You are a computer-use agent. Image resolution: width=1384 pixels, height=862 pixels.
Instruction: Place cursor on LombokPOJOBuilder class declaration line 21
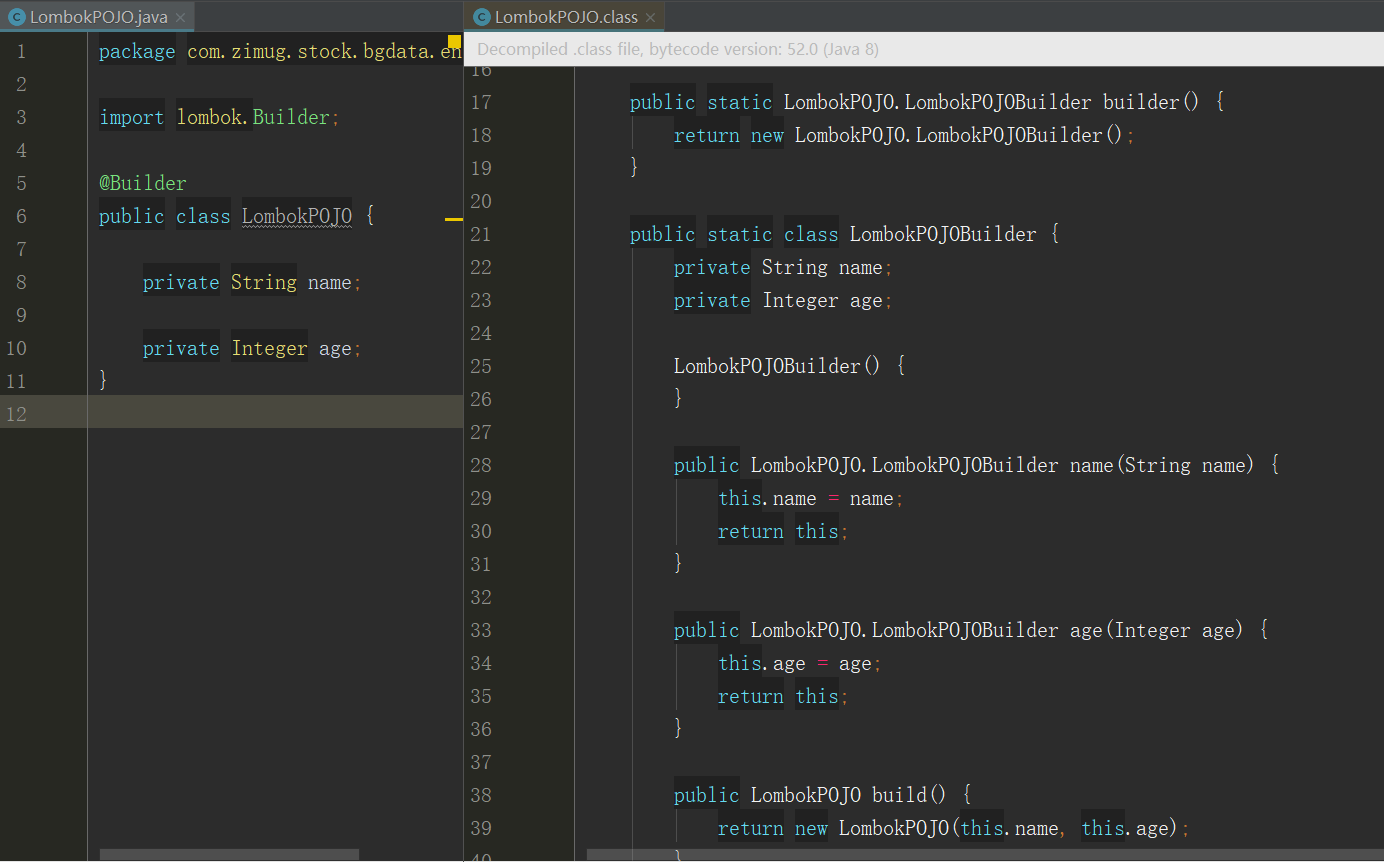(942, 234)
